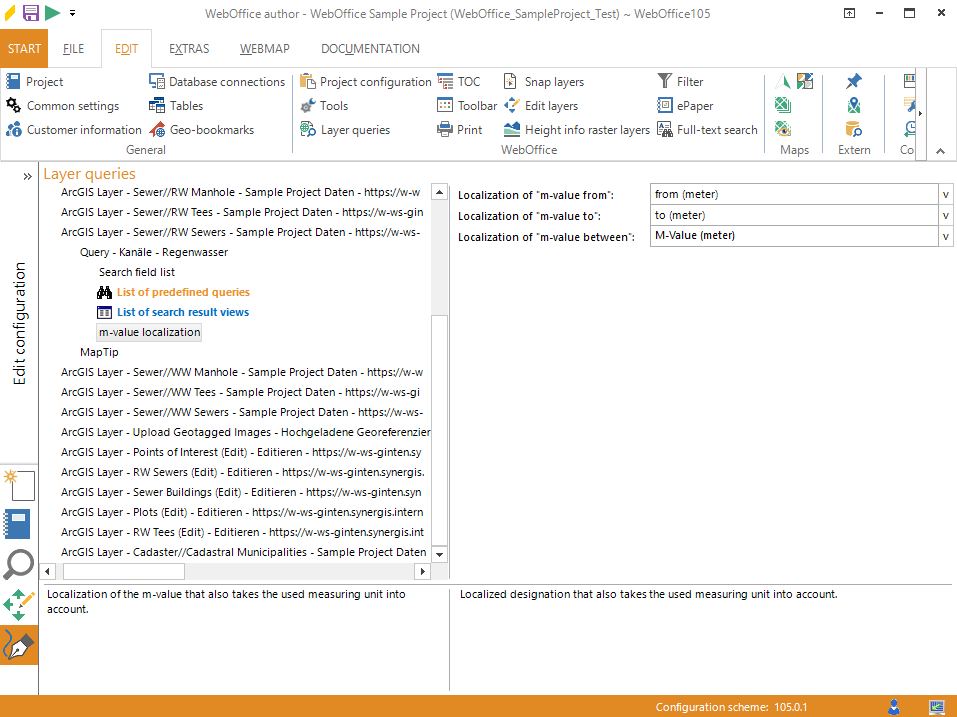Open List of predefined queries
957x717 pixels.
coord(183,292)
